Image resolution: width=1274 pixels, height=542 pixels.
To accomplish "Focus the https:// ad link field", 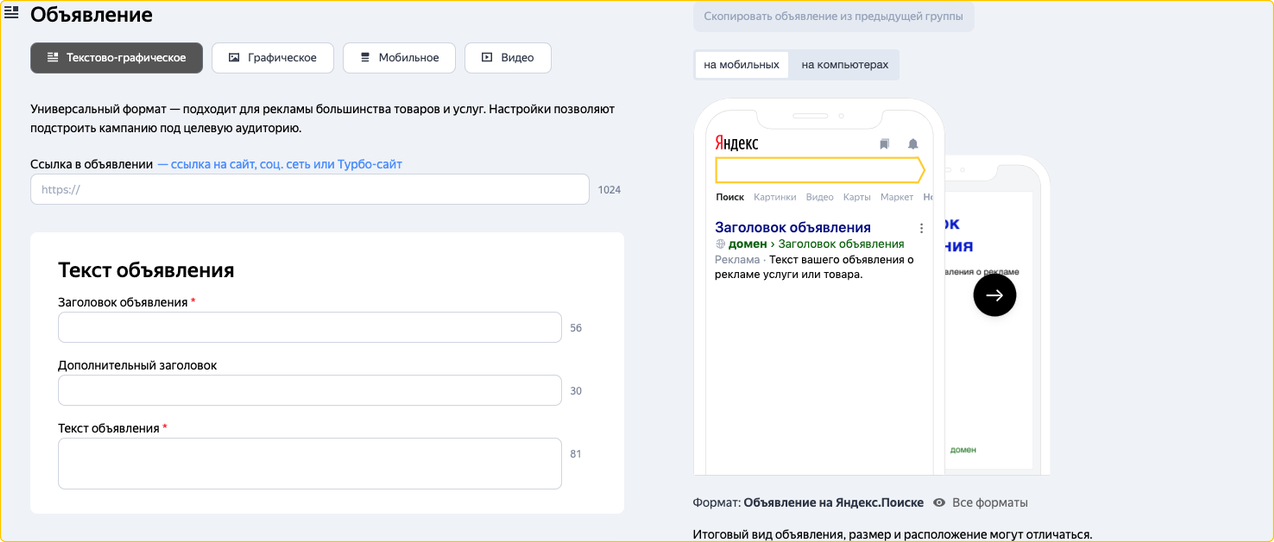I will coord(309,189).
